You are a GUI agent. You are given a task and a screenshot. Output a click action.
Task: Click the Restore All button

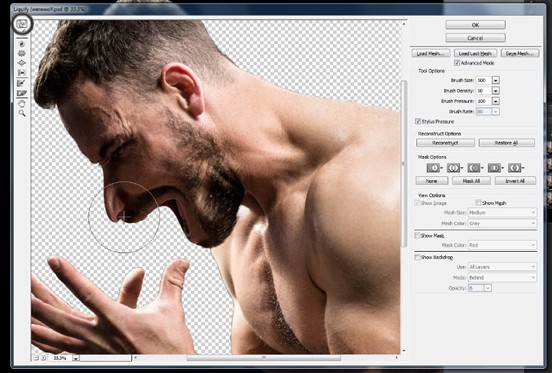click(507, 143)
